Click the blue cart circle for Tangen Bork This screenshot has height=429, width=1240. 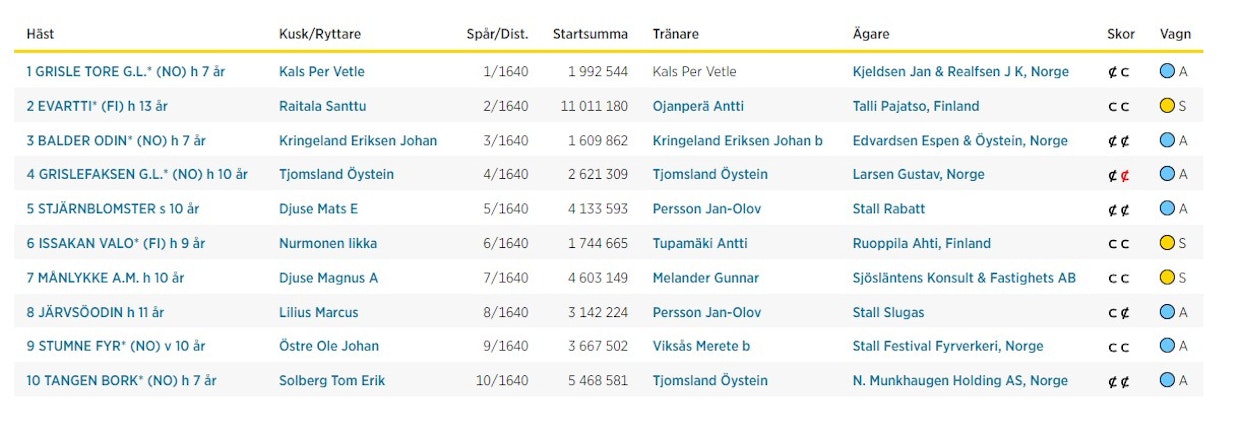[1166, 381]
